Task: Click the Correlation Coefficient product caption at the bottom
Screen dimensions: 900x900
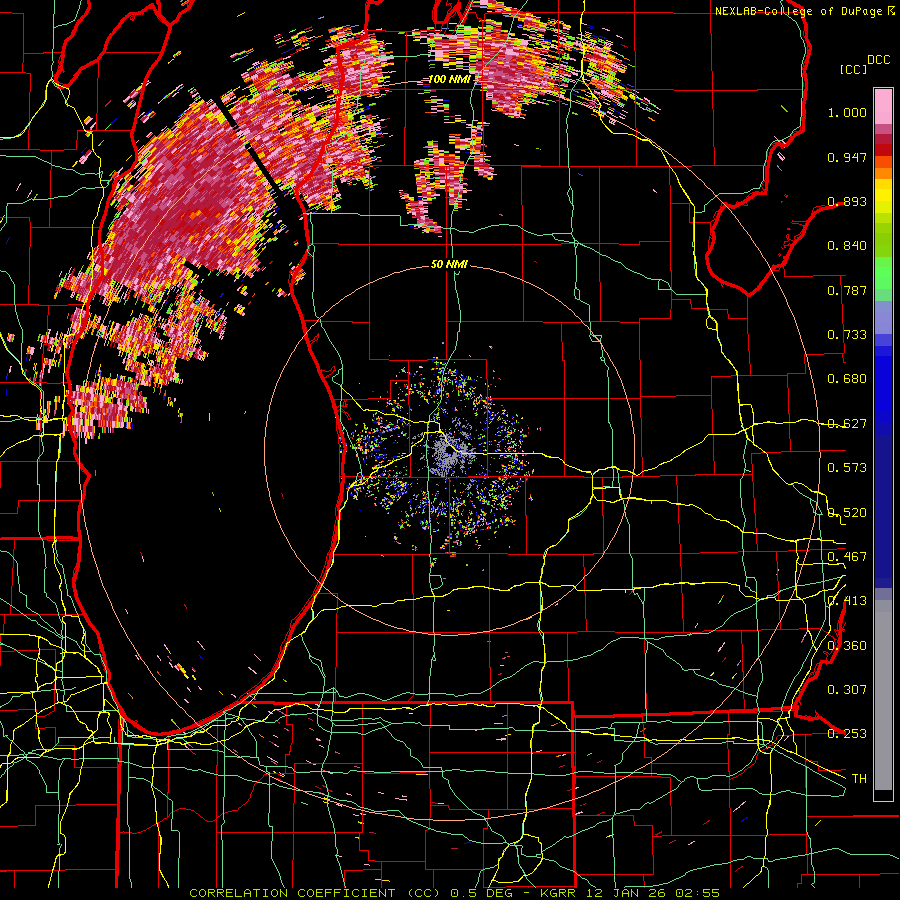Action: [454, 893]
